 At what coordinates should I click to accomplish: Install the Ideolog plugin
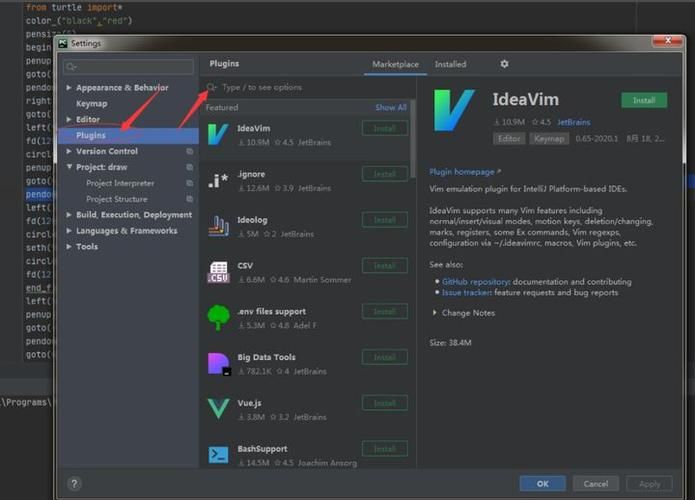tap(385, 220)
